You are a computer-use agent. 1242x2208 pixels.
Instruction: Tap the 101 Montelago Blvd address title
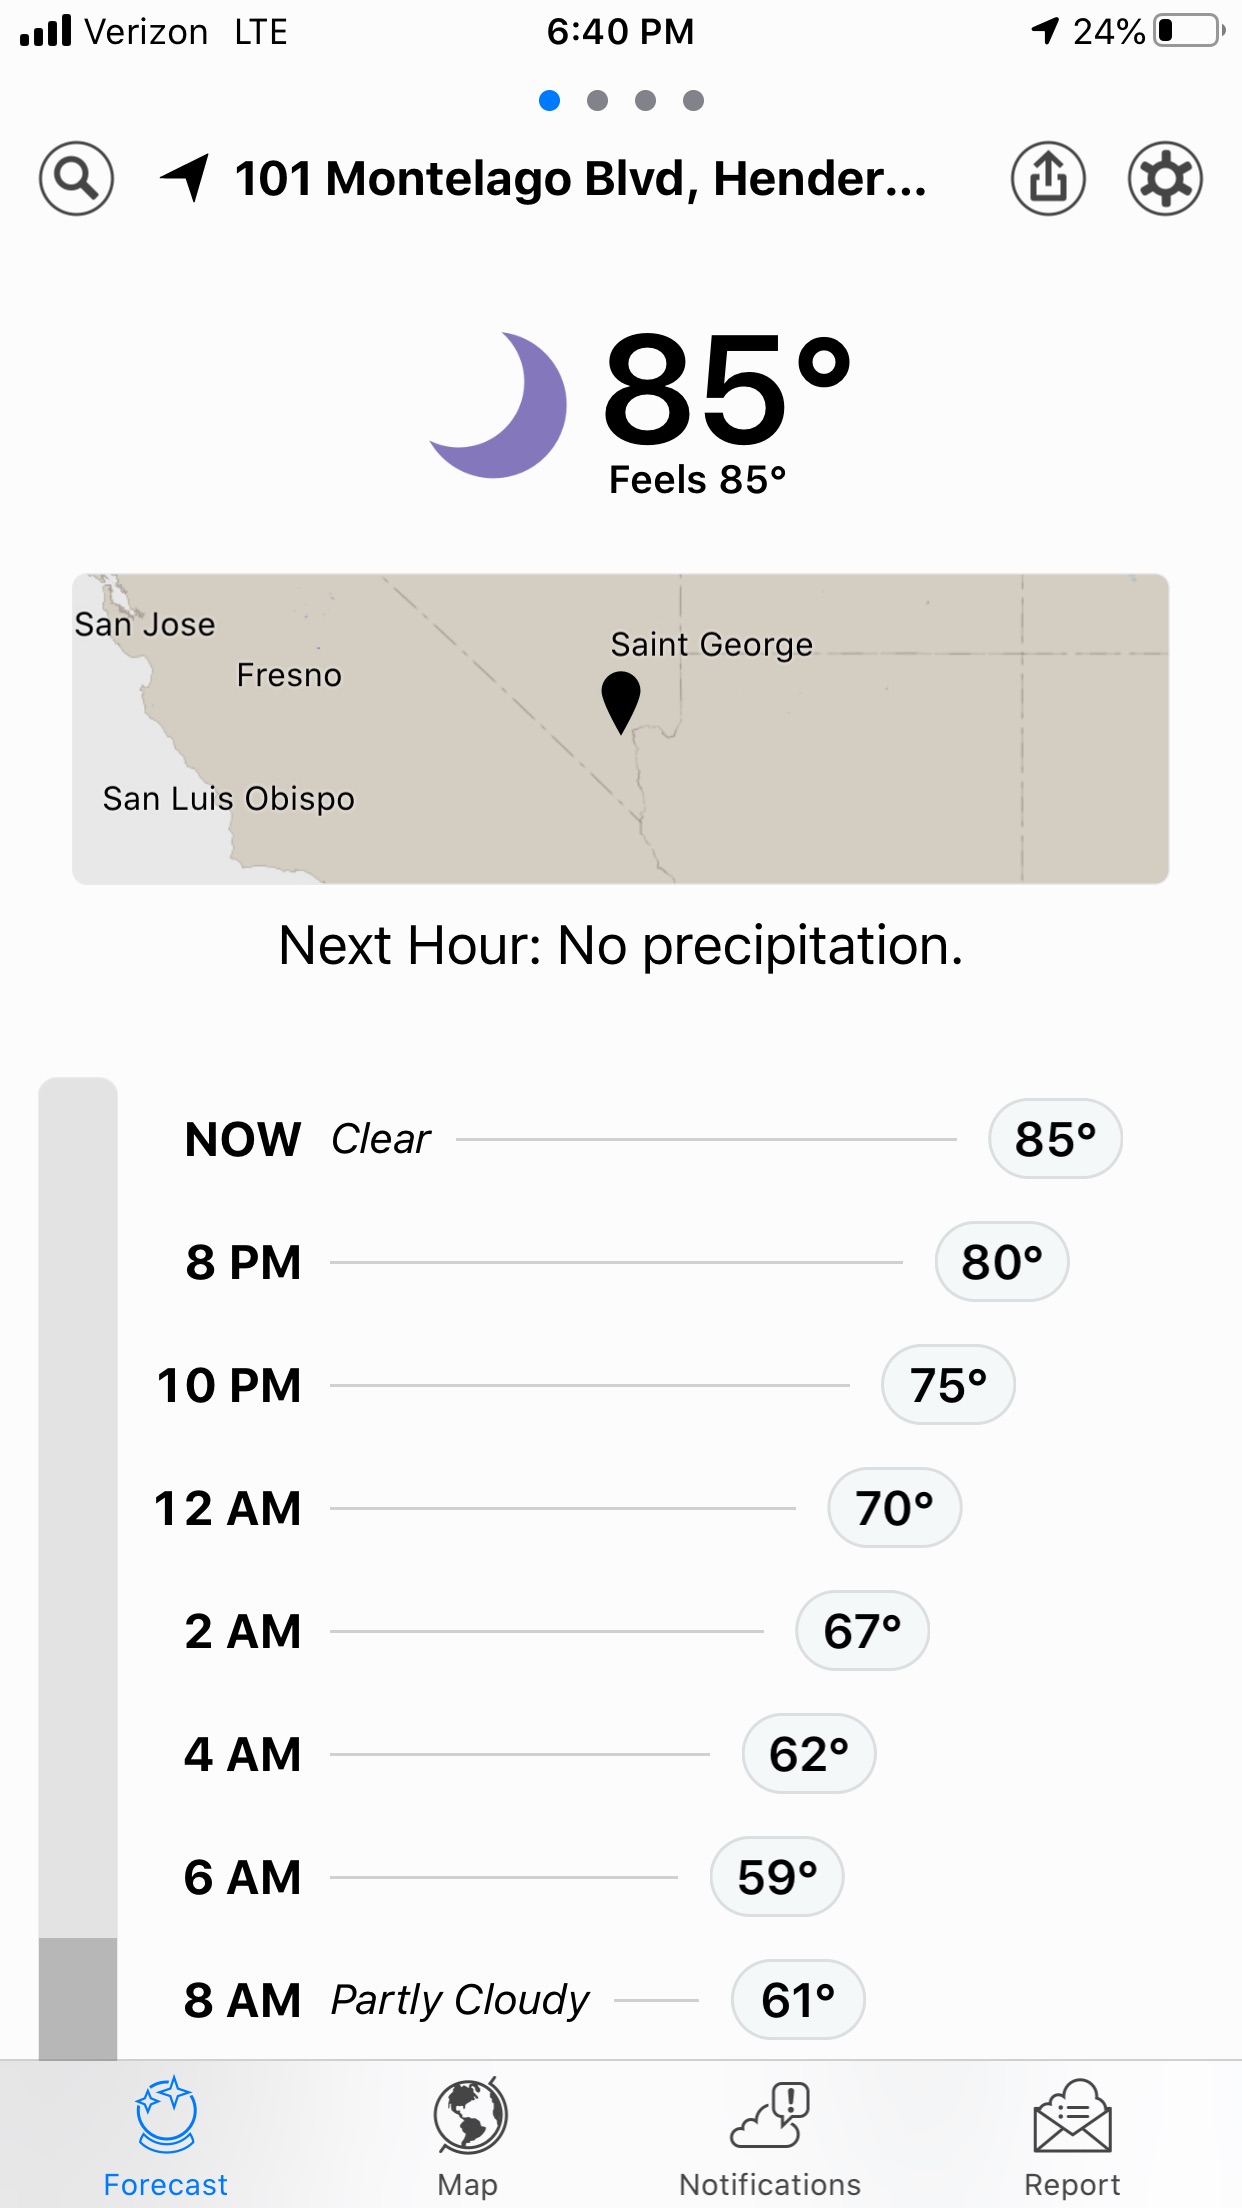click(580, 179)
